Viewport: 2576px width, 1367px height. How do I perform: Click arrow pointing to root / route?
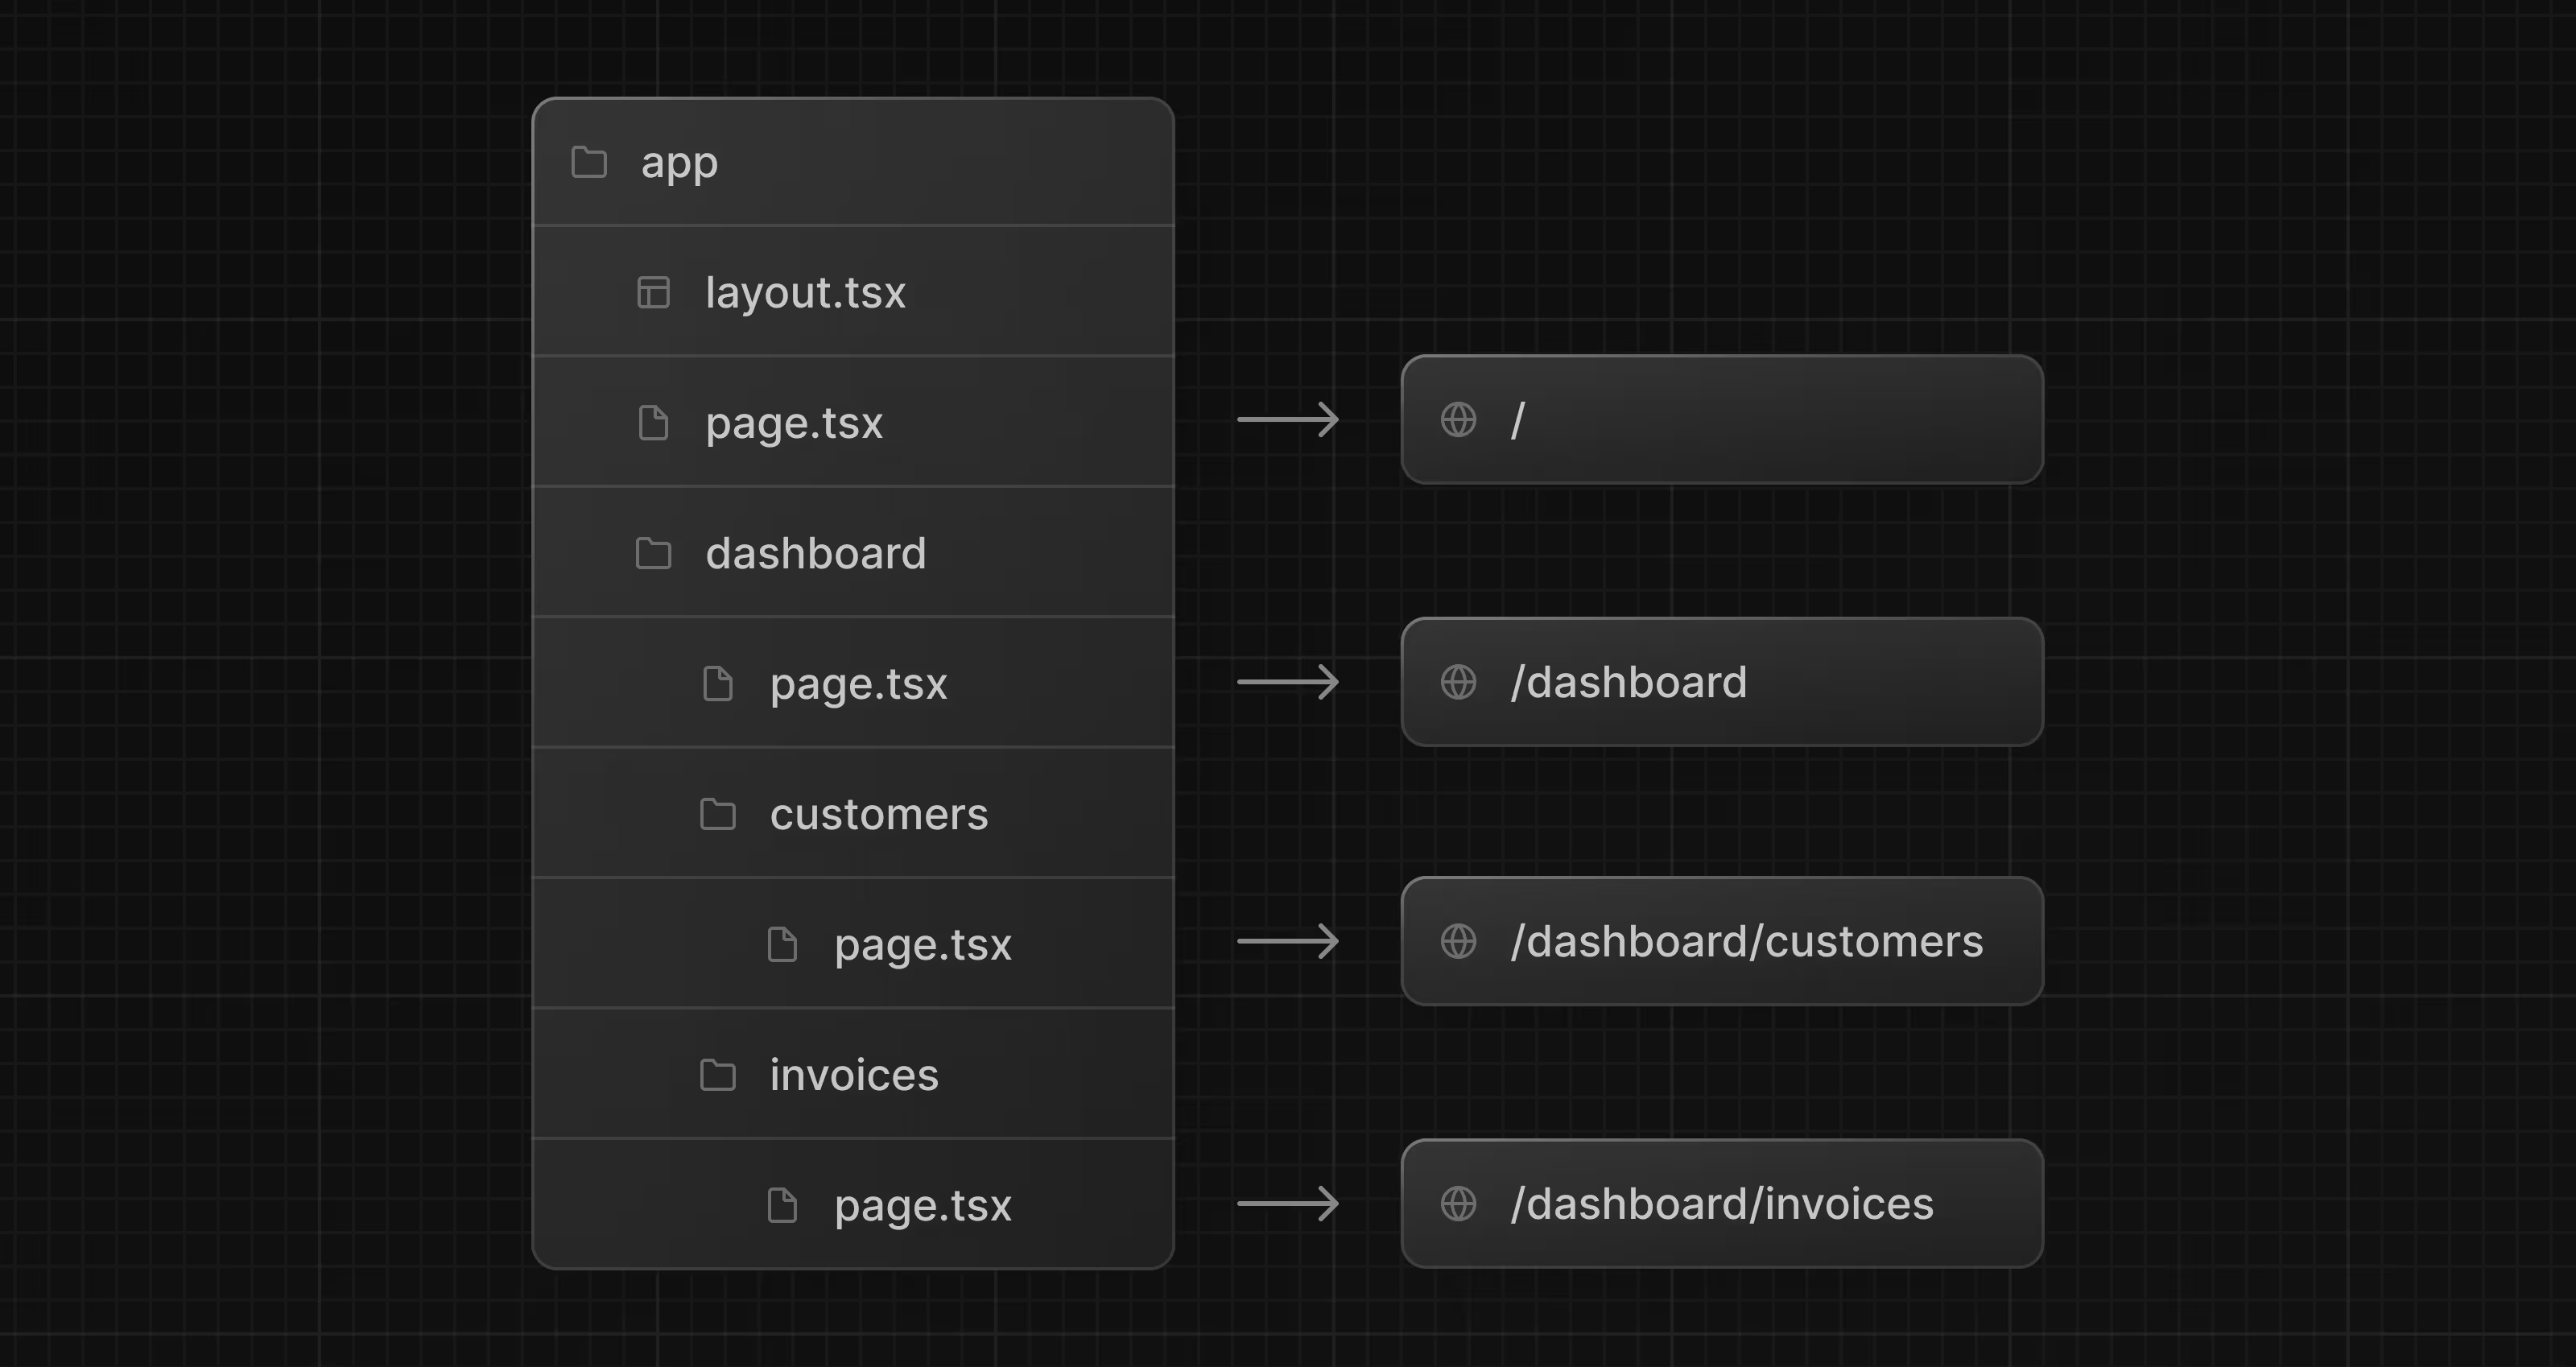click(x=1288, y=419)
